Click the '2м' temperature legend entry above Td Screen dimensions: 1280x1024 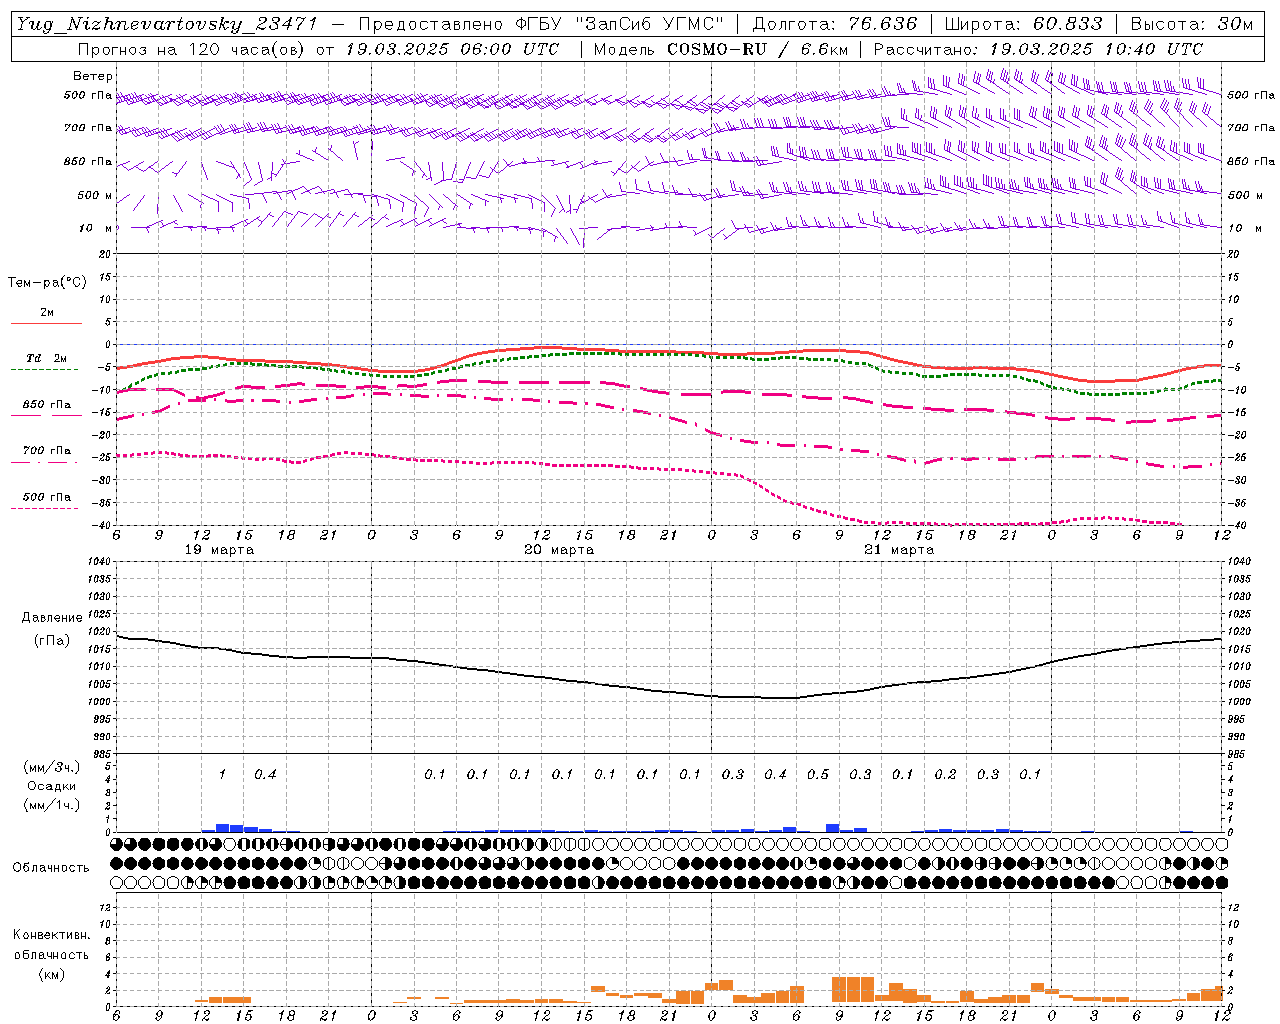tap(47, 313)
